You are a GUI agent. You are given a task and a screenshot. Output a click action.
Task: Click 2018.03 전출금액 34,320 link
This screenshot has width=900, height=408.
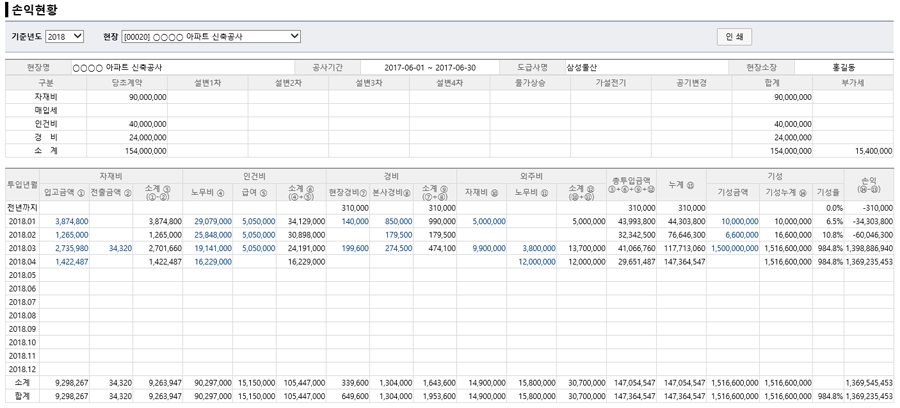point(118,247)
